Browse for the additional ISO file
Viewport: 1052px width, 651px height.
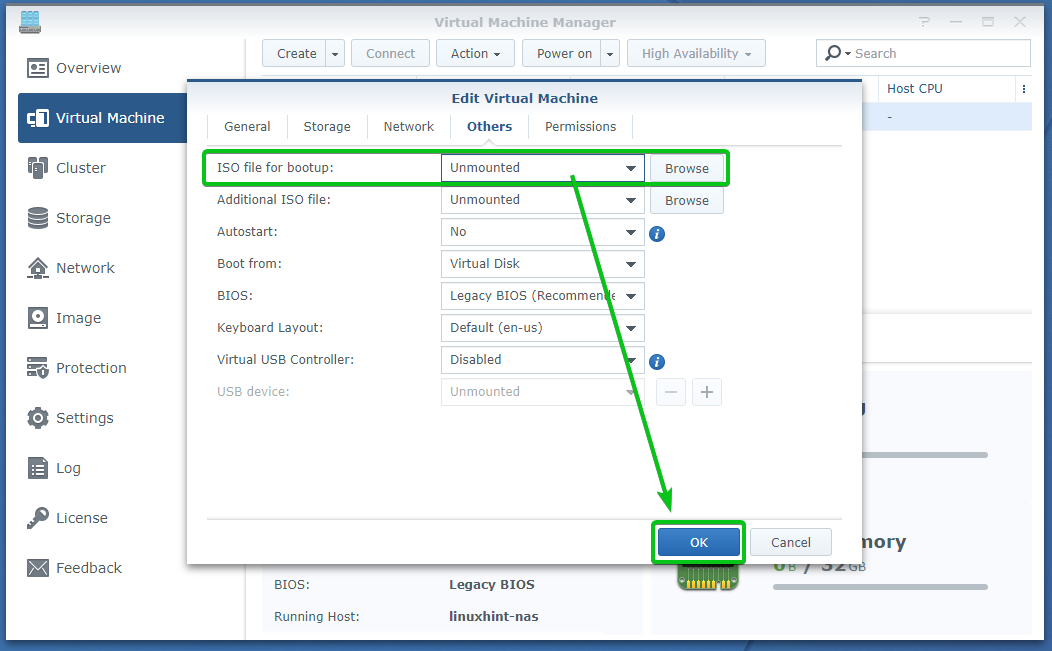[x=686, y=201]
